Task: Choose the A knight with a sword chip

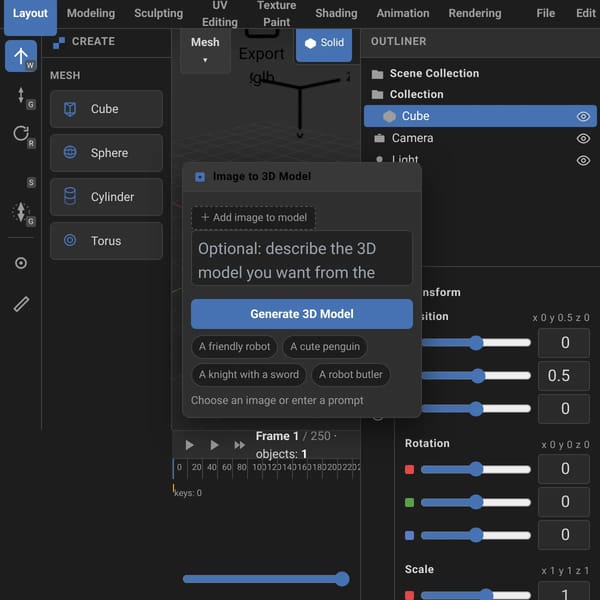Action: 249,375
